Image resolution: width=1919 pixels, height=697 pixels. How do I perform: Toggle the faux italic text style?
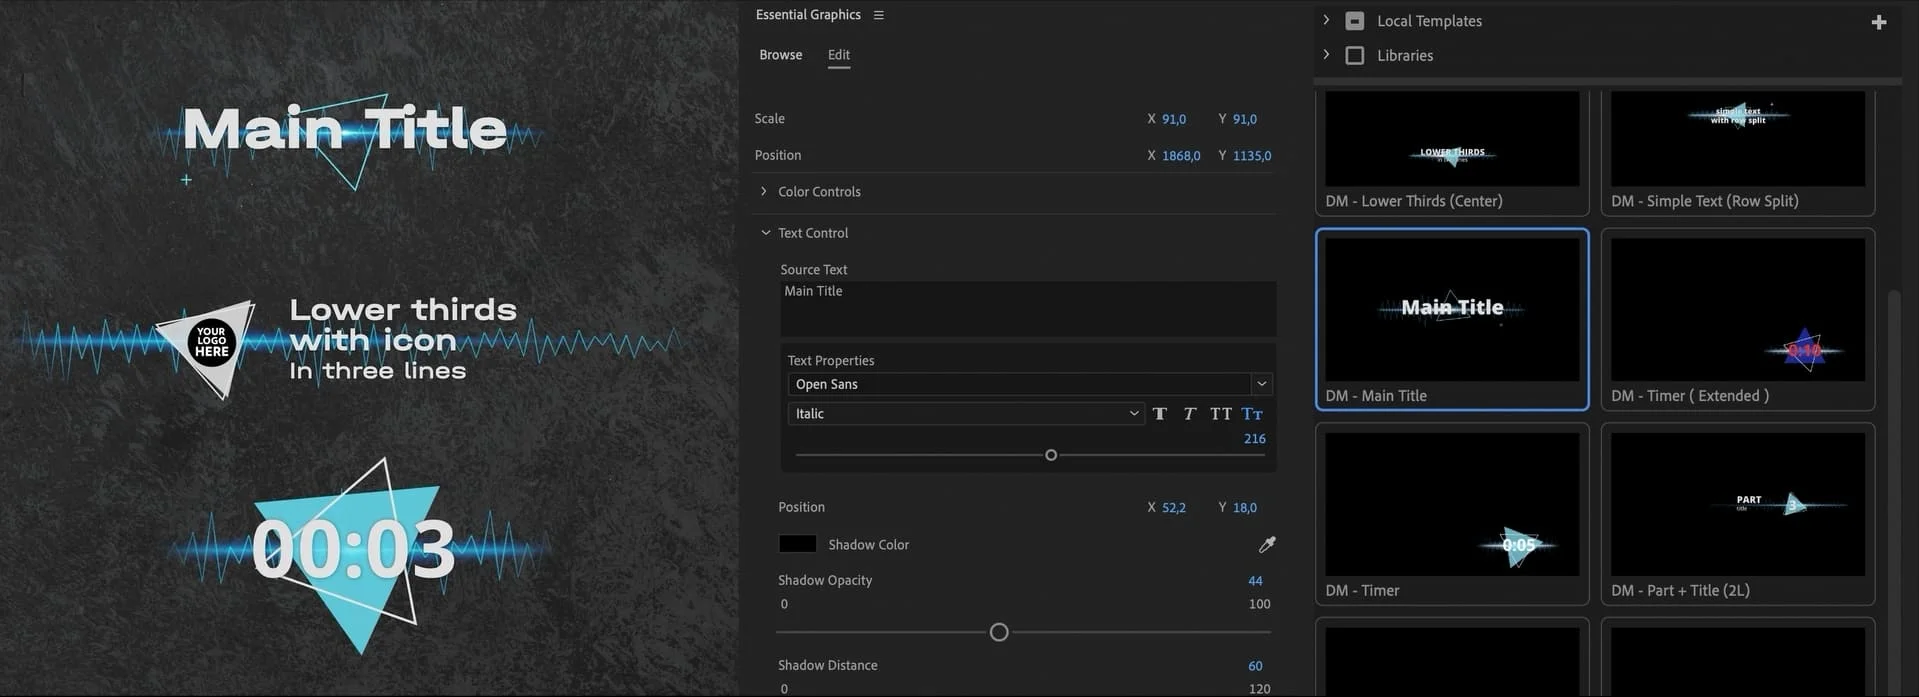coord(1189,414)
